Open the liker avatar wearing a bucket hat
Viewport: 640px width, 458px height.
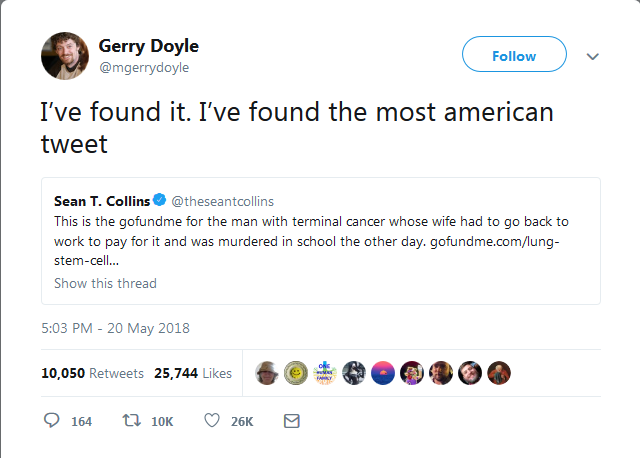(268, 373)
